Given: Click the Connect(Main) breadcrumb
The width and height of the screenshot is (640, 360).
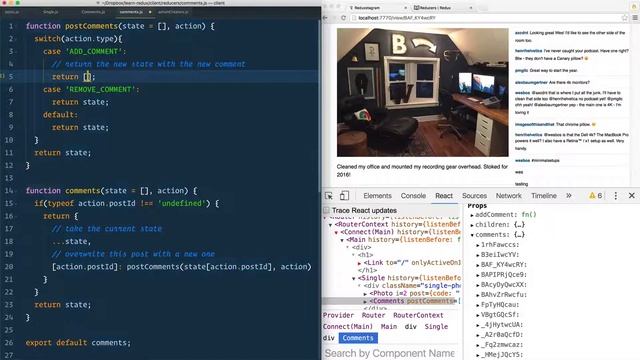Looking at the screenshot, I should click(347, 327).
